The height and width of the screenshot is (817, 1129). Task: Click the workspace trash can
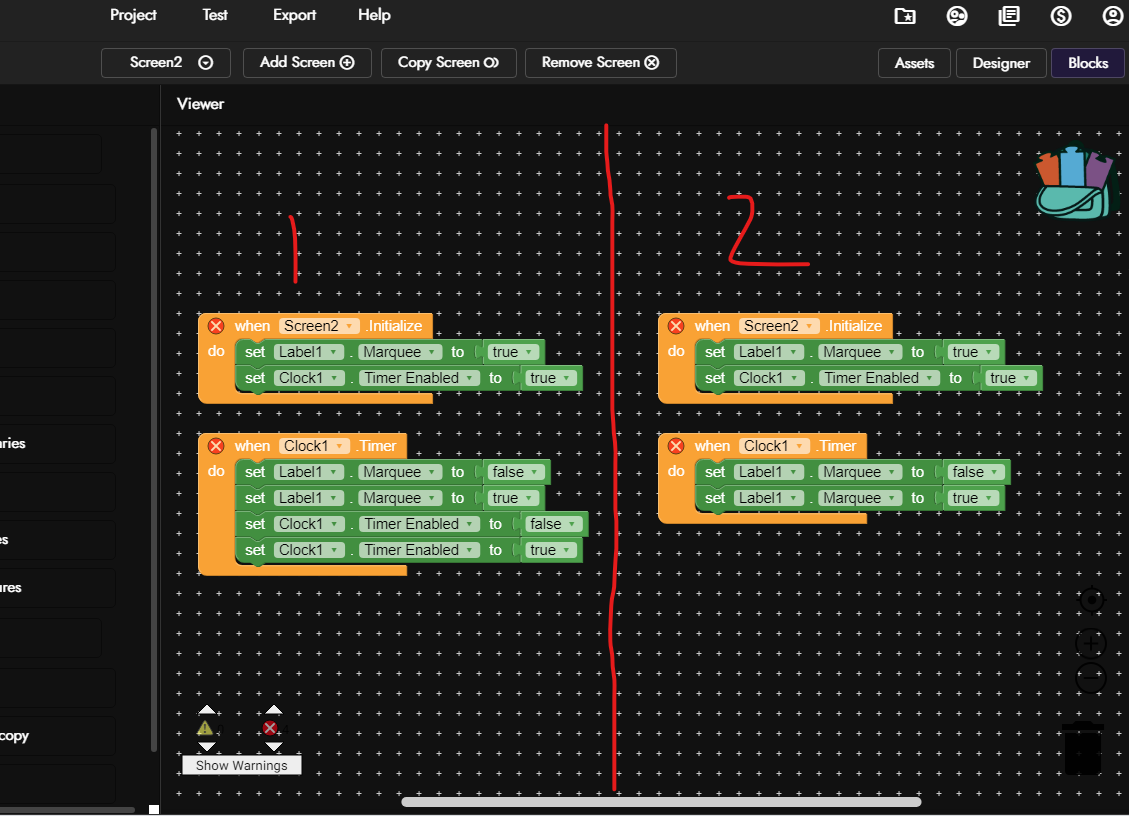pos(1083,749)
